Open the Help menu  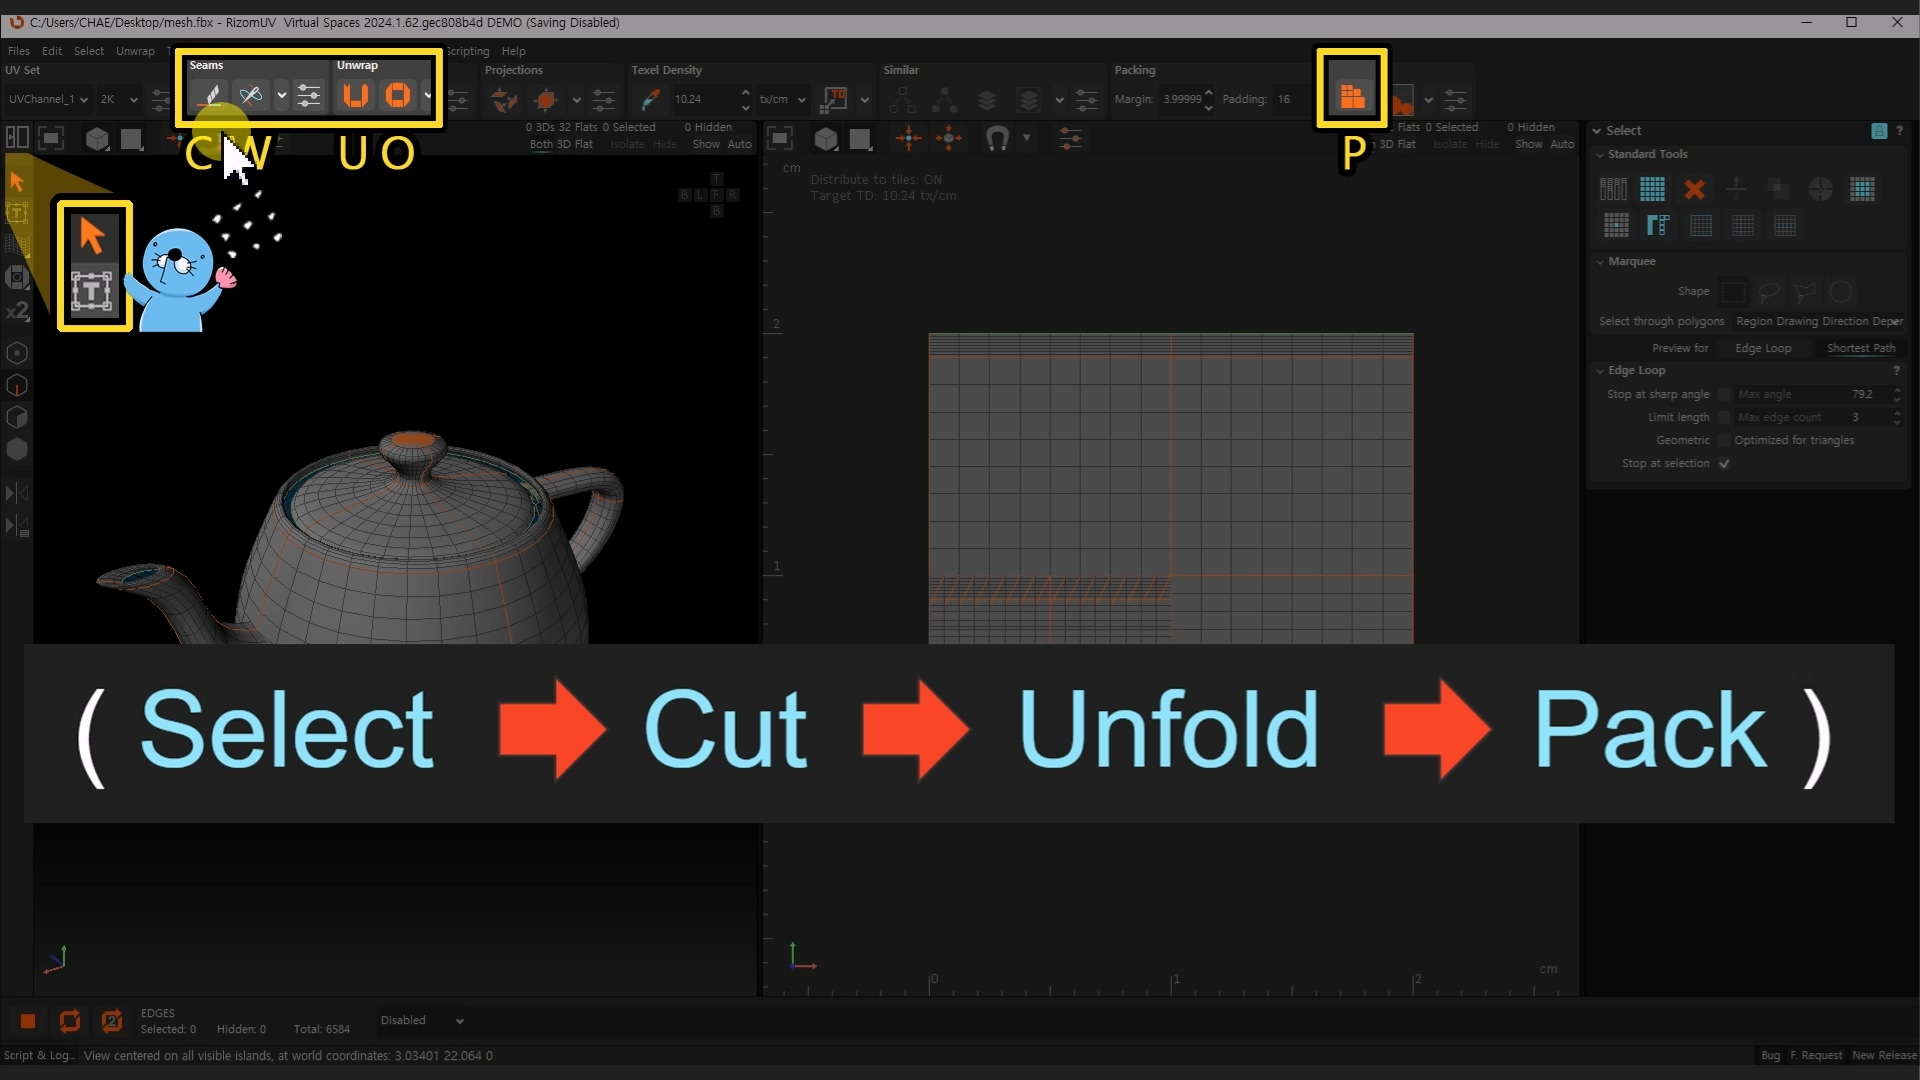pyautogui.click(x=513, y=51)
